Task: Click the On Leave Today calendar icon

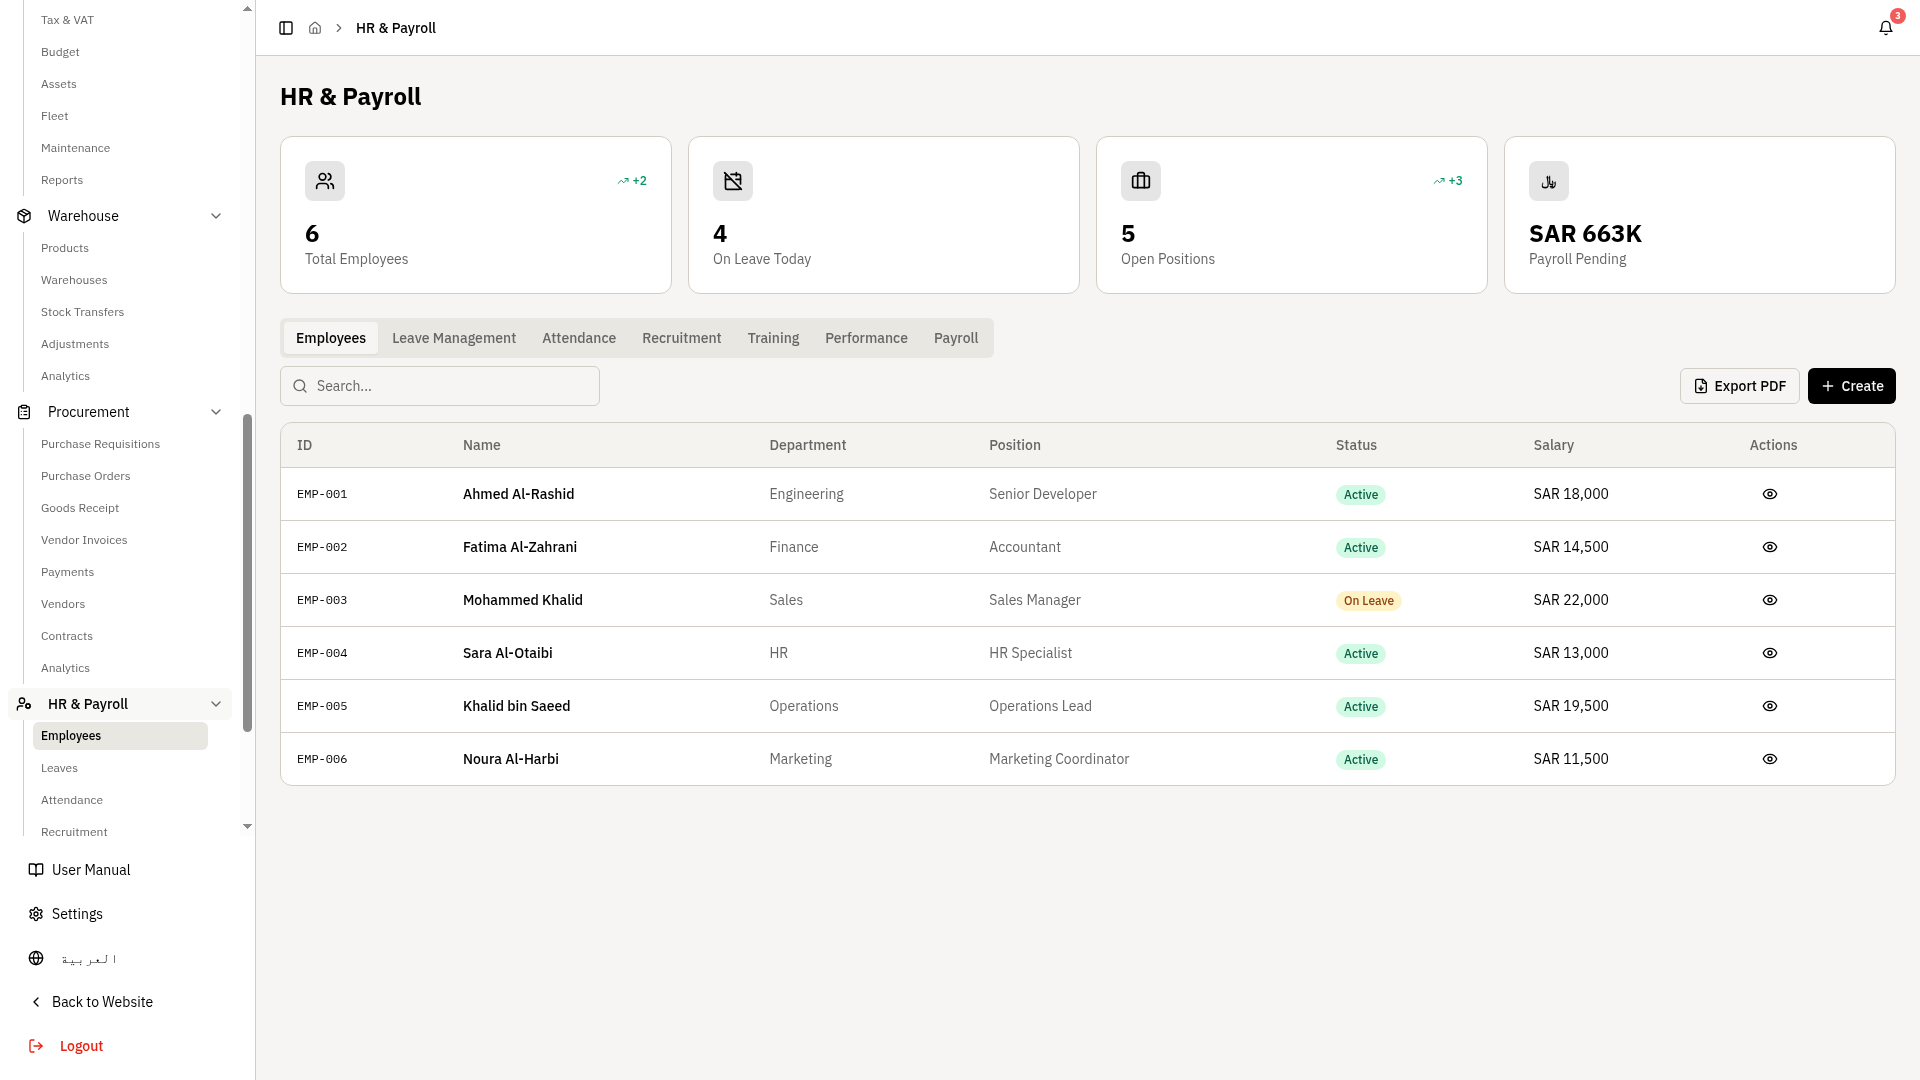Action: [x=733, y=181]
